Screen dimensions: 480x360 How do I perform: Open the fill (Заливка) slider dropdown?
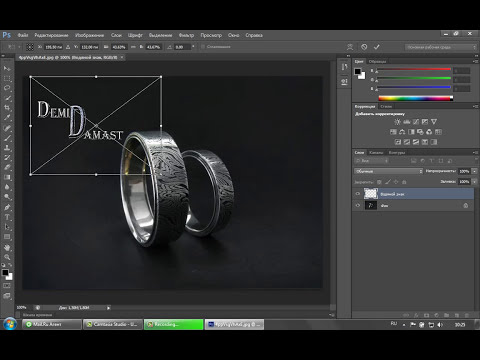point(475,182)
